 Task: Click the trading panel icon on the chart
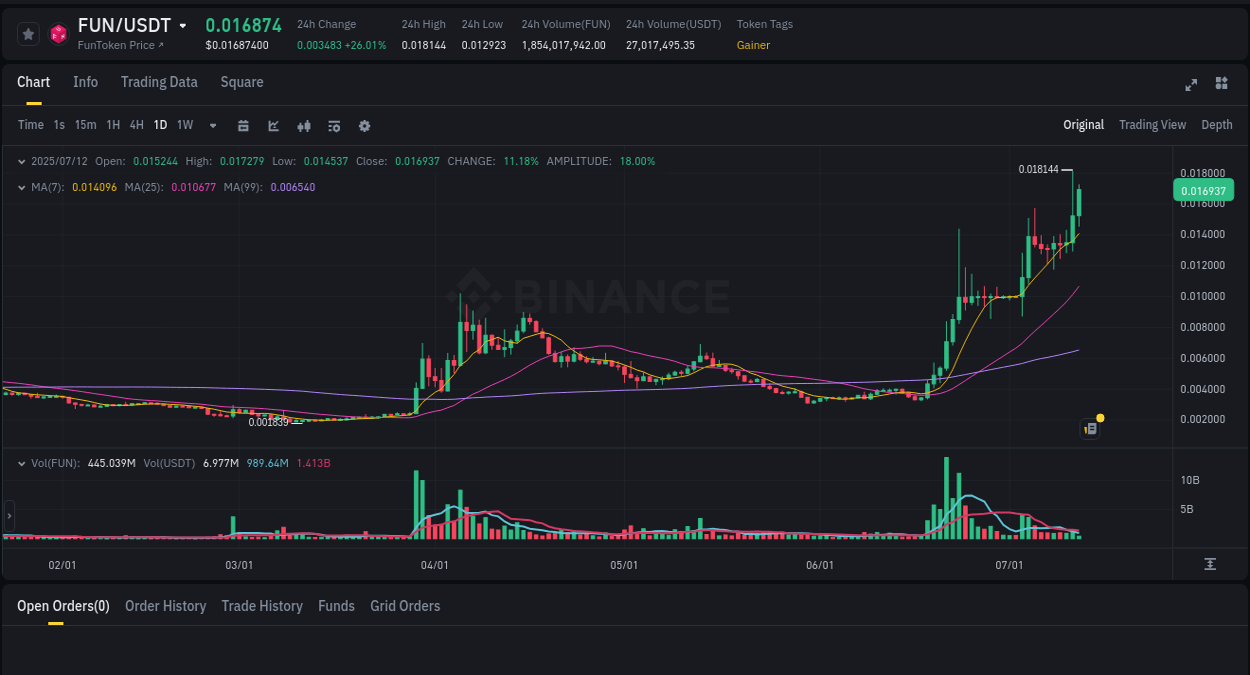point(1089,428)
